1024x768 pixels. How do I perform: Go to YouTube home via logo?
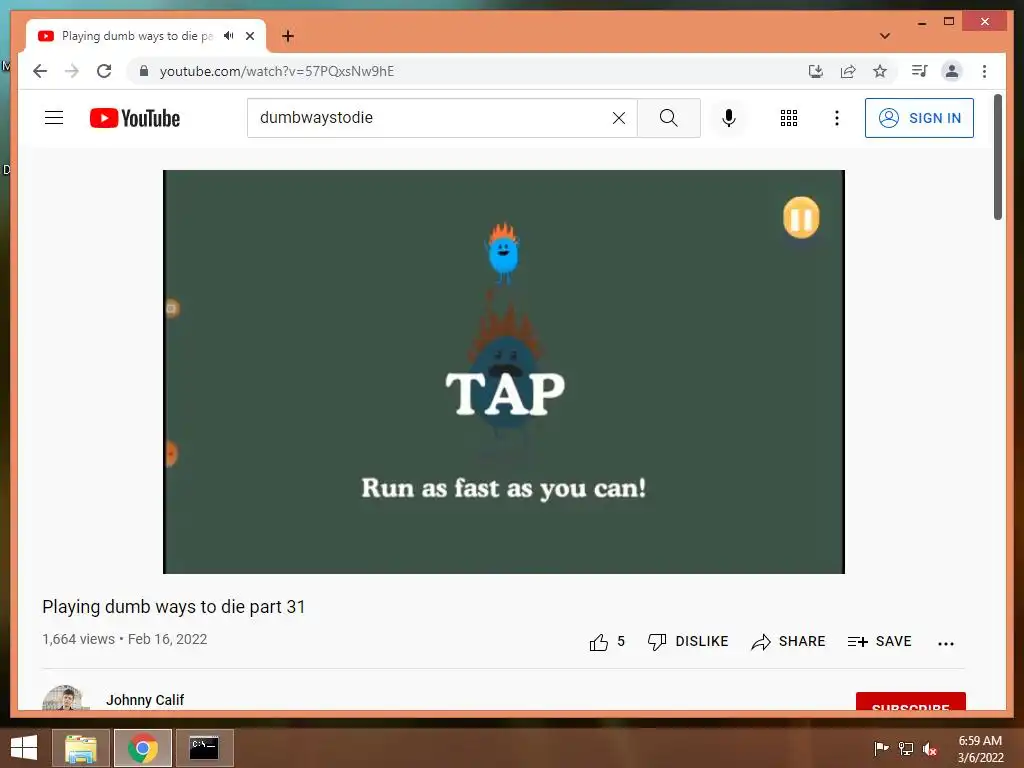pyautogui.click(x=135, y=118)
